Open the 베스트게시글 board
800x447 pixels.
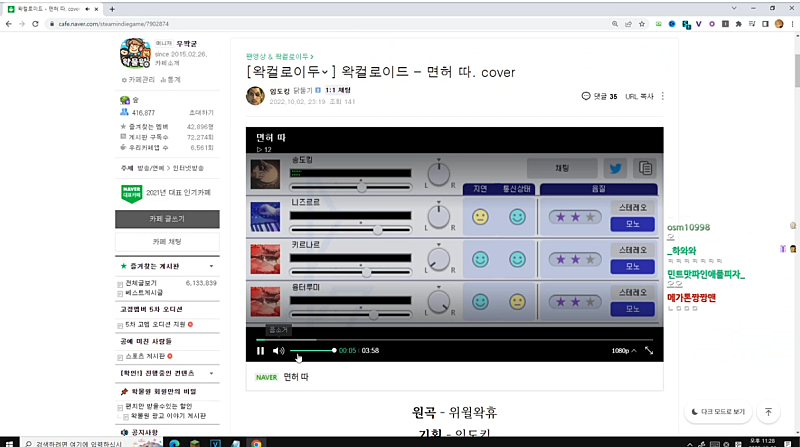coord(144,293)
